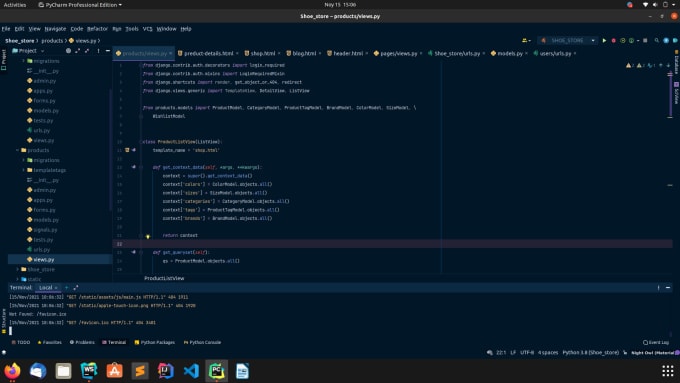
Task: Hide the Project tool window
Action: click(108, 51)
